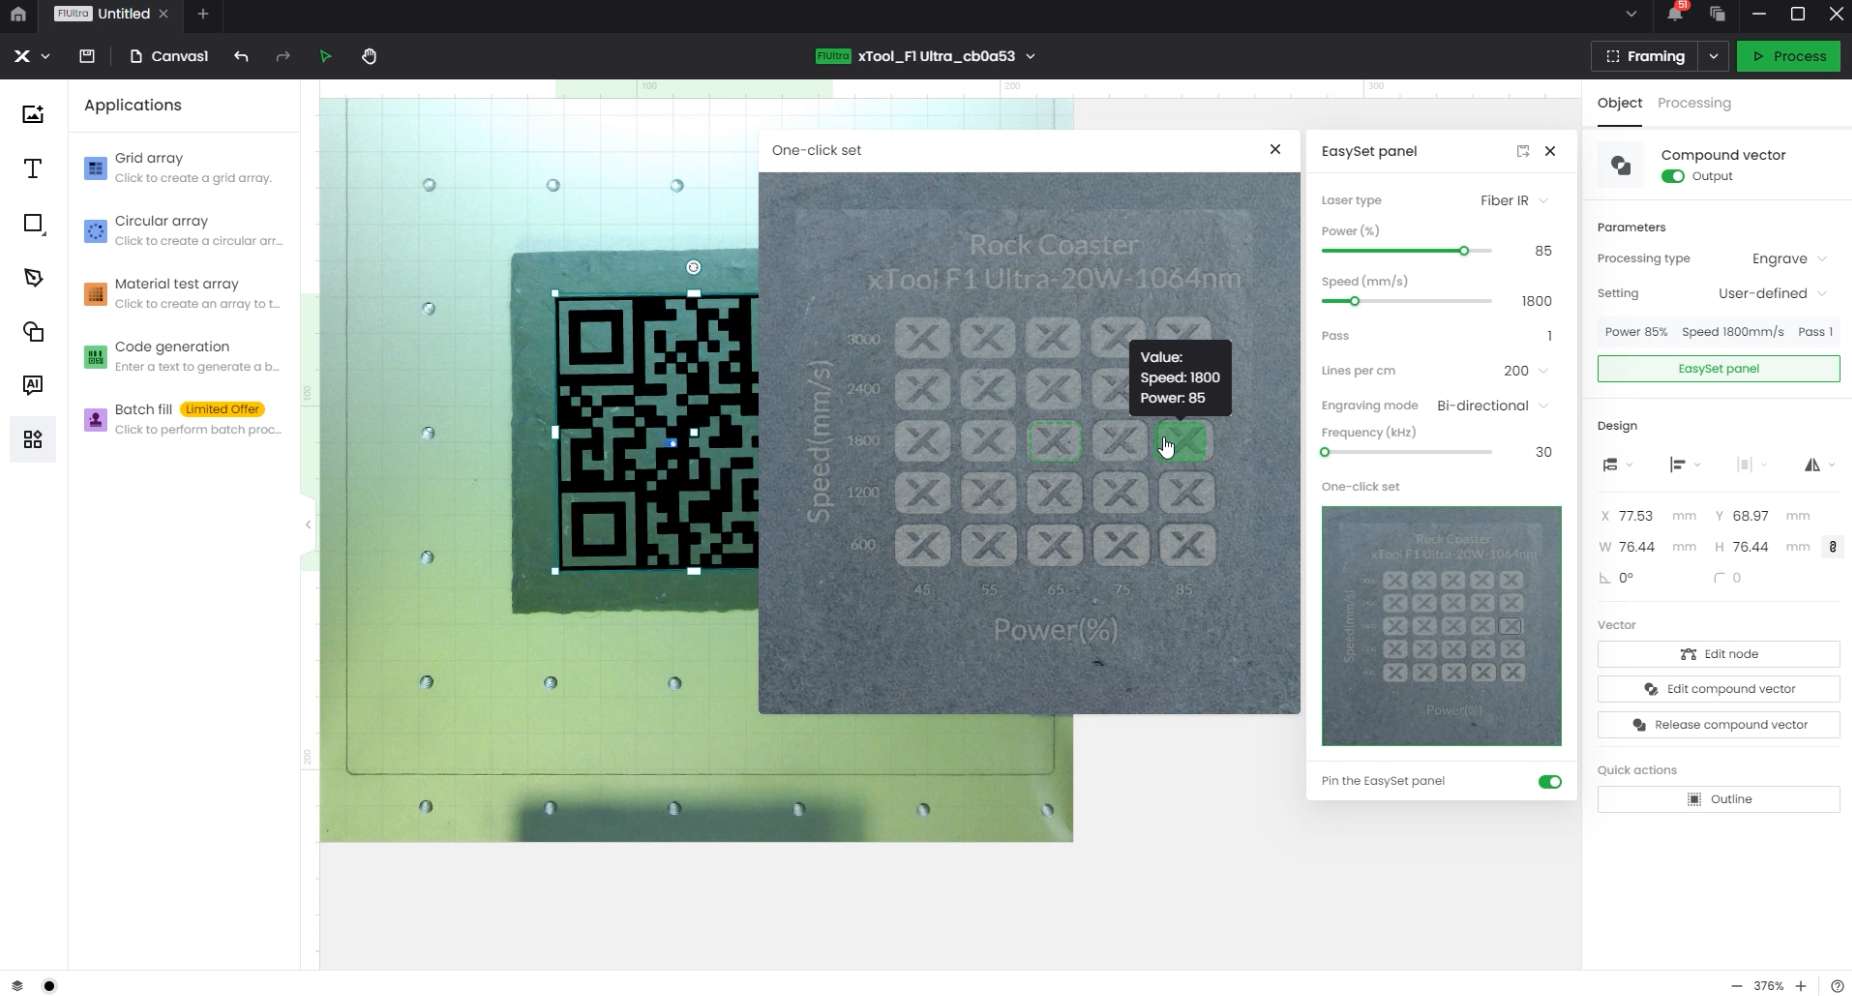Open the xTool logo main menu
The image size is (1852, 996).
pos(31,56)
